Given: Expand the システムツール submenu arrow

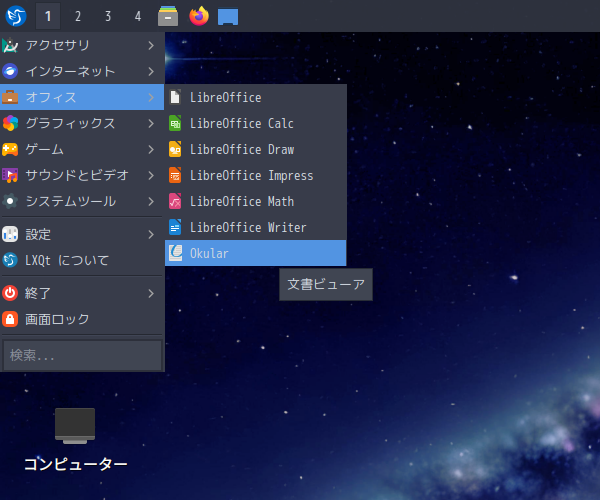Looking at the screenshot, I should pyautogui.click(x=151, y=201).
